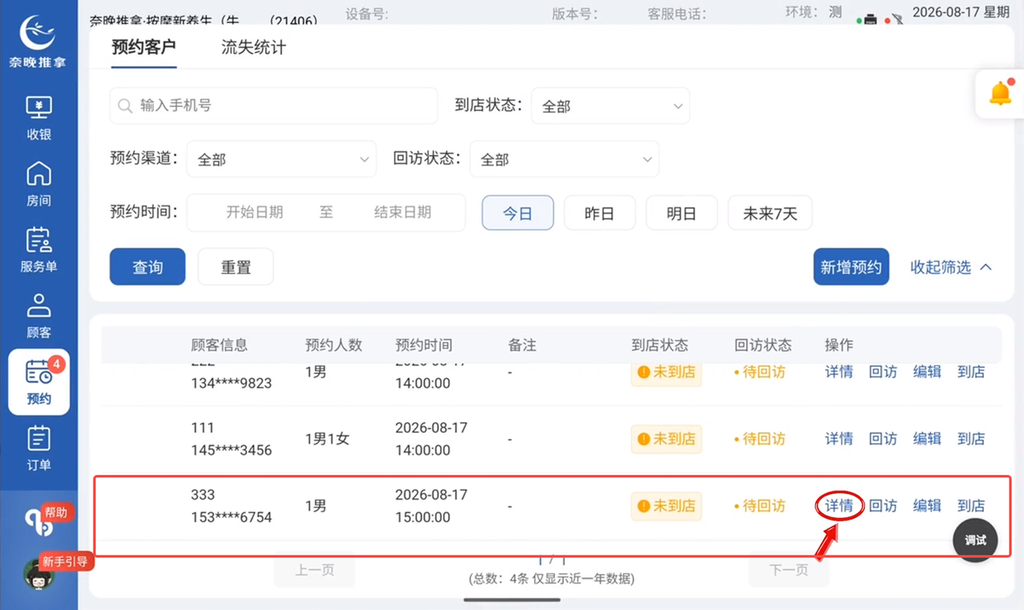The image size is (1024, 610).
Task: Click the 帮助 help icon
Action: (x=40, y=521)
